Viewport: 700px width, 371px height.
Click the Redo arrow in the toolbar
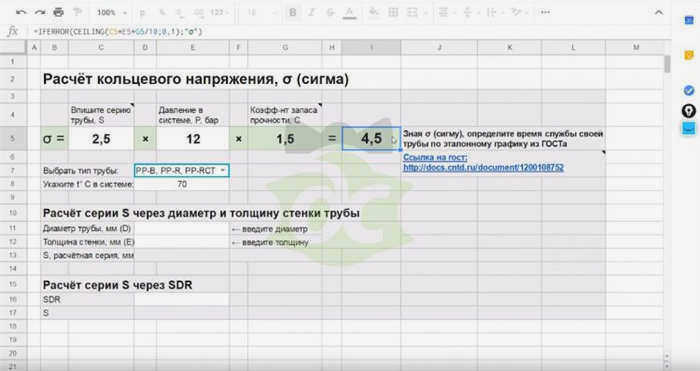tap(40, 12)
